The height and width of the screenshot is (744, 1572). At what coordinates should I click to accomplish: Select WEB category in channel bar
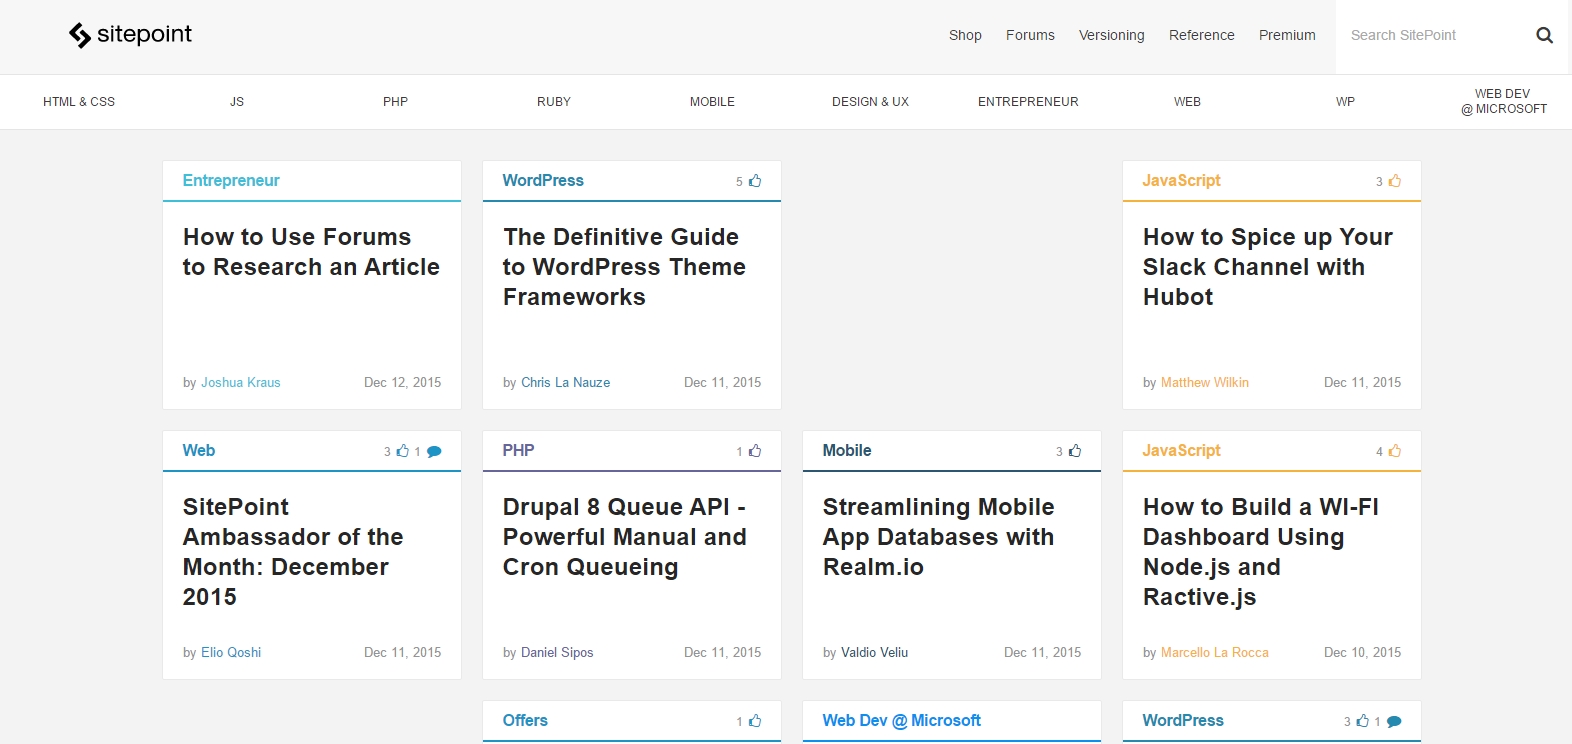coord(1187,102)
